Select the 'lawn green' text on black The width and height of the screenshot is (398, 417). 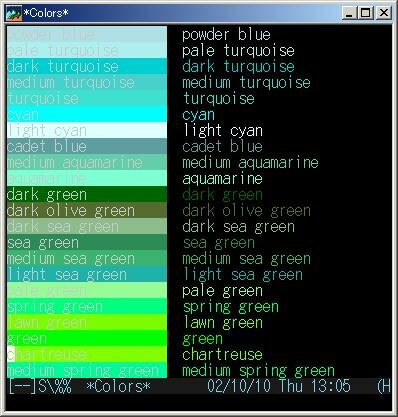(223, 323)
